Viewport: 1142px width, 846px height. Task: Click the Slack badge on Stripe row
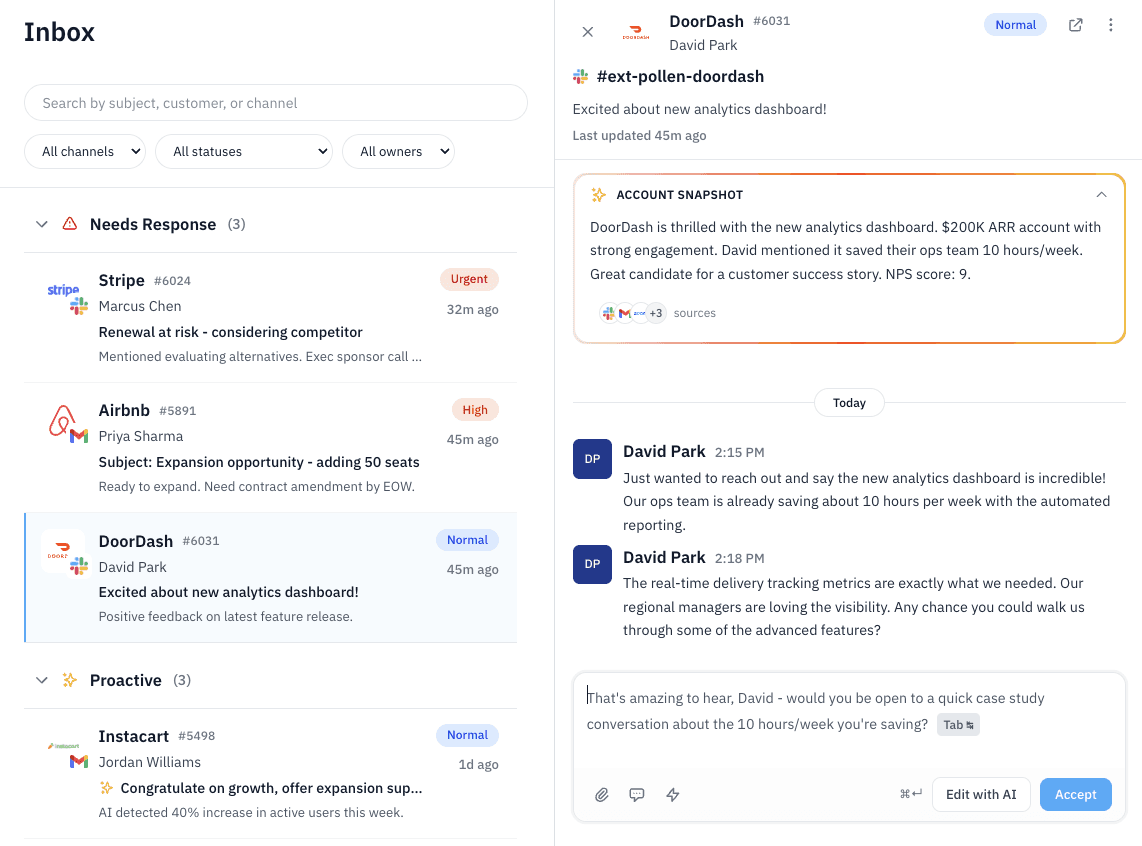pyautogui.click(x=79, y=307)
